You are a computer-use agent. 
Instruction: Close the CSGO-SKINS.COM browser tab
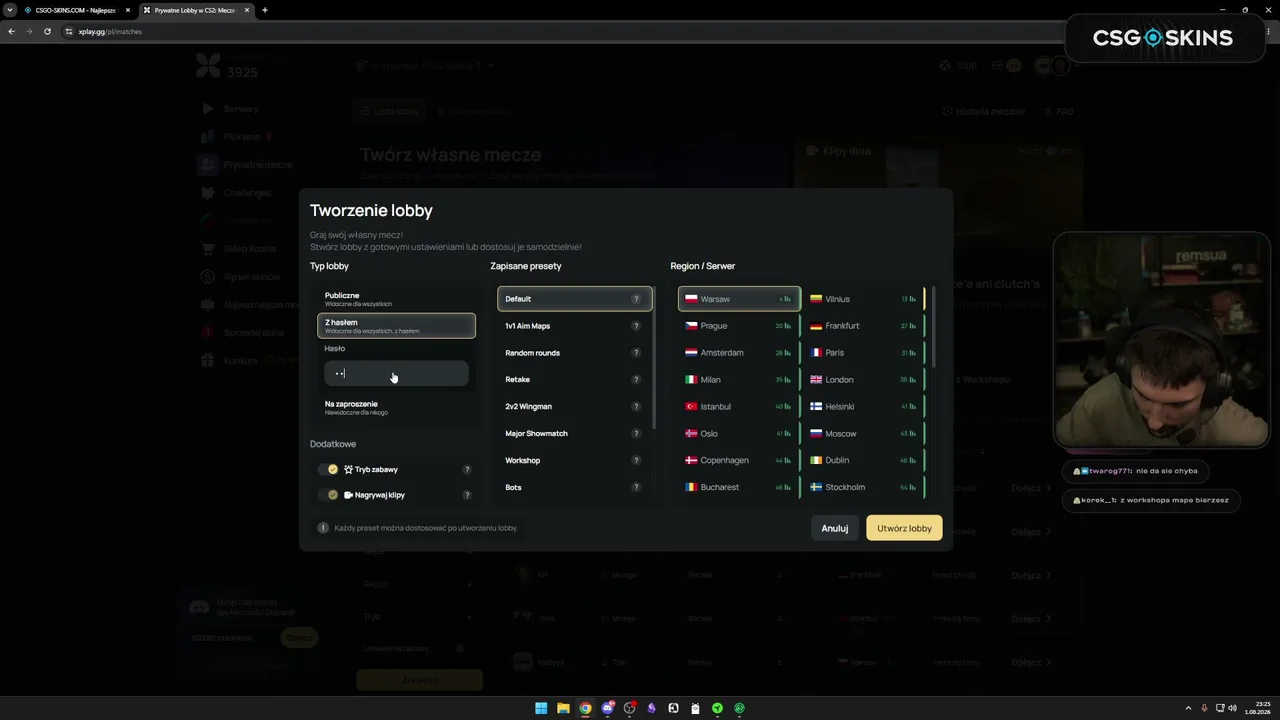(x=128, y=10)
